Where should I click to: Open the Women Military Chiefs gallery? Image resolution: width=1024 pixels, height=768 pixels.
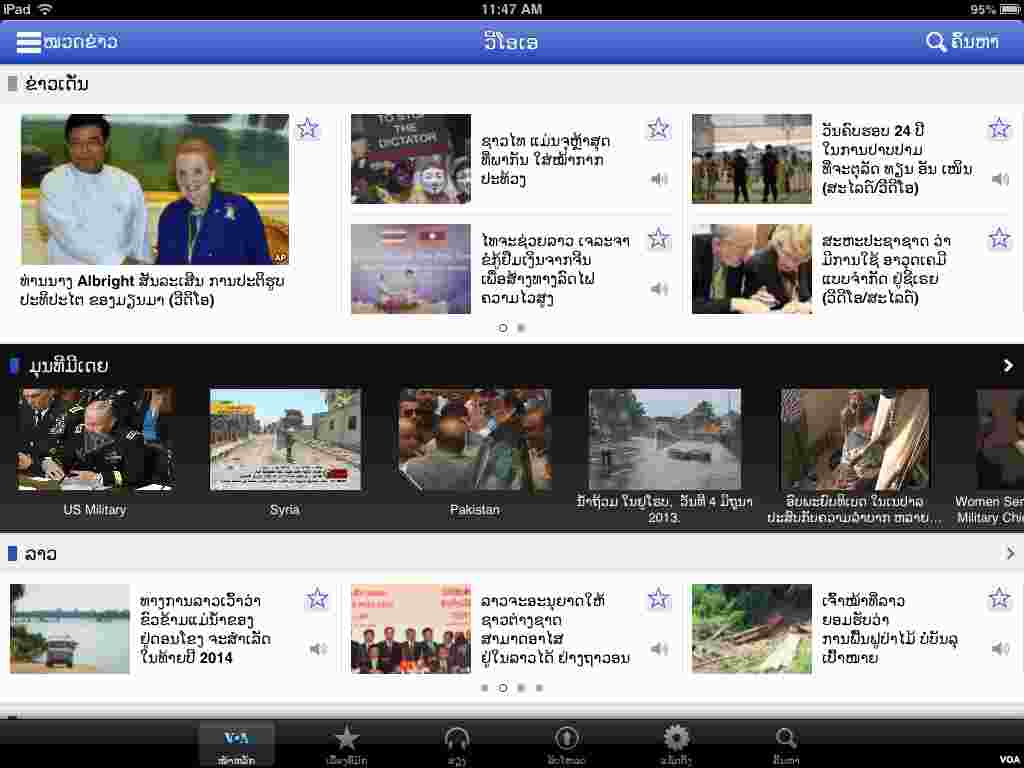[x=1000, y=439]
